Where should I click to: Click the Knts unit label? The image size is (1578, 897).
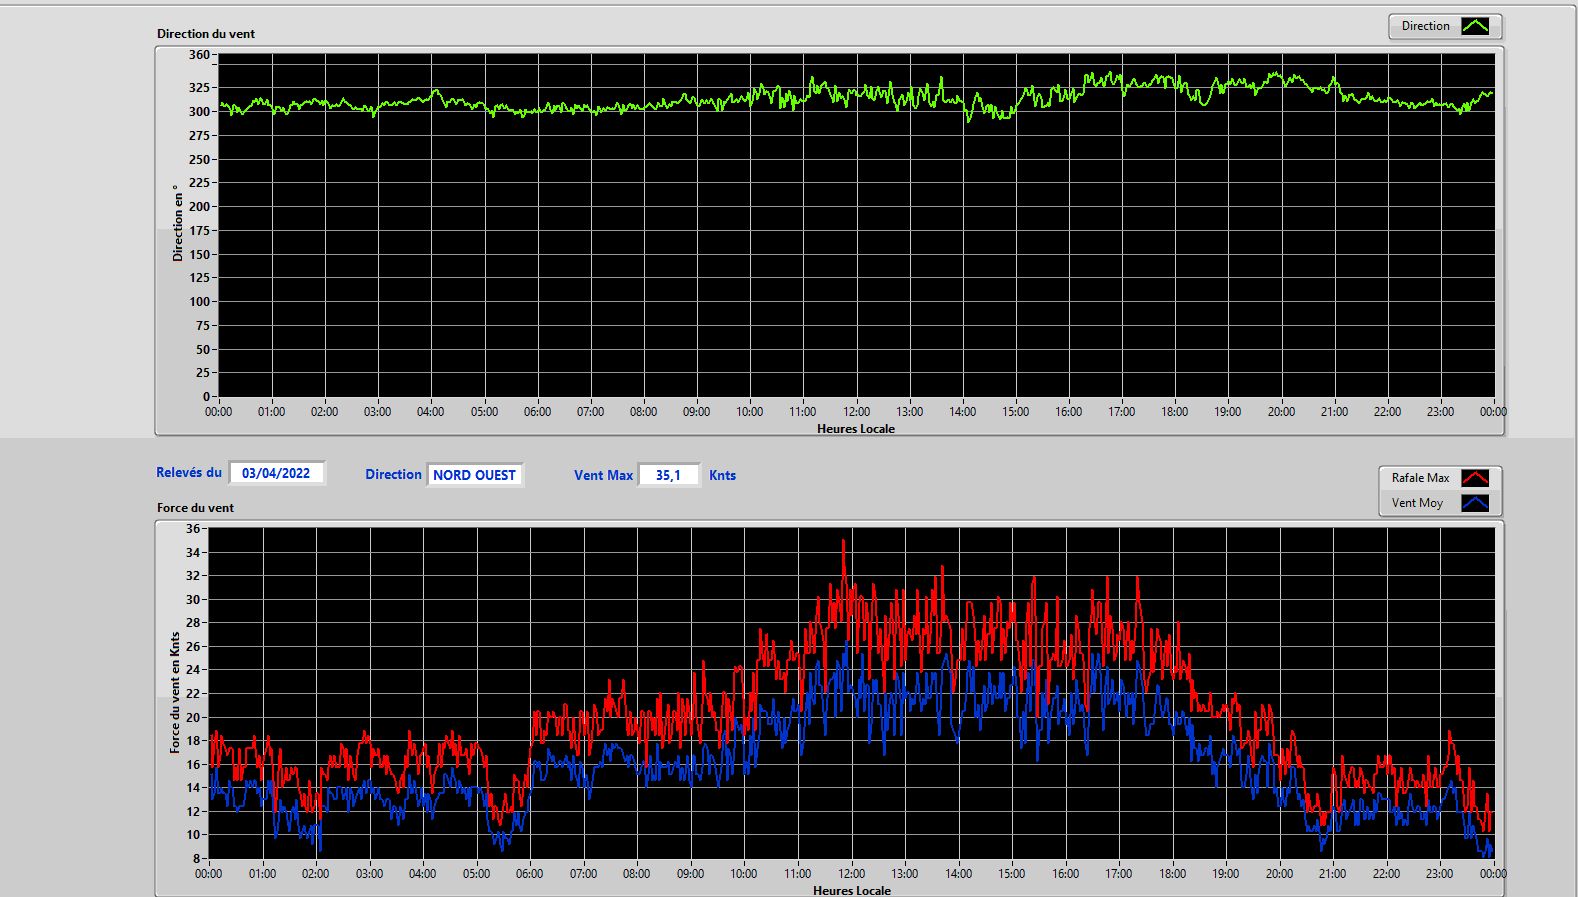pos(722,475)
